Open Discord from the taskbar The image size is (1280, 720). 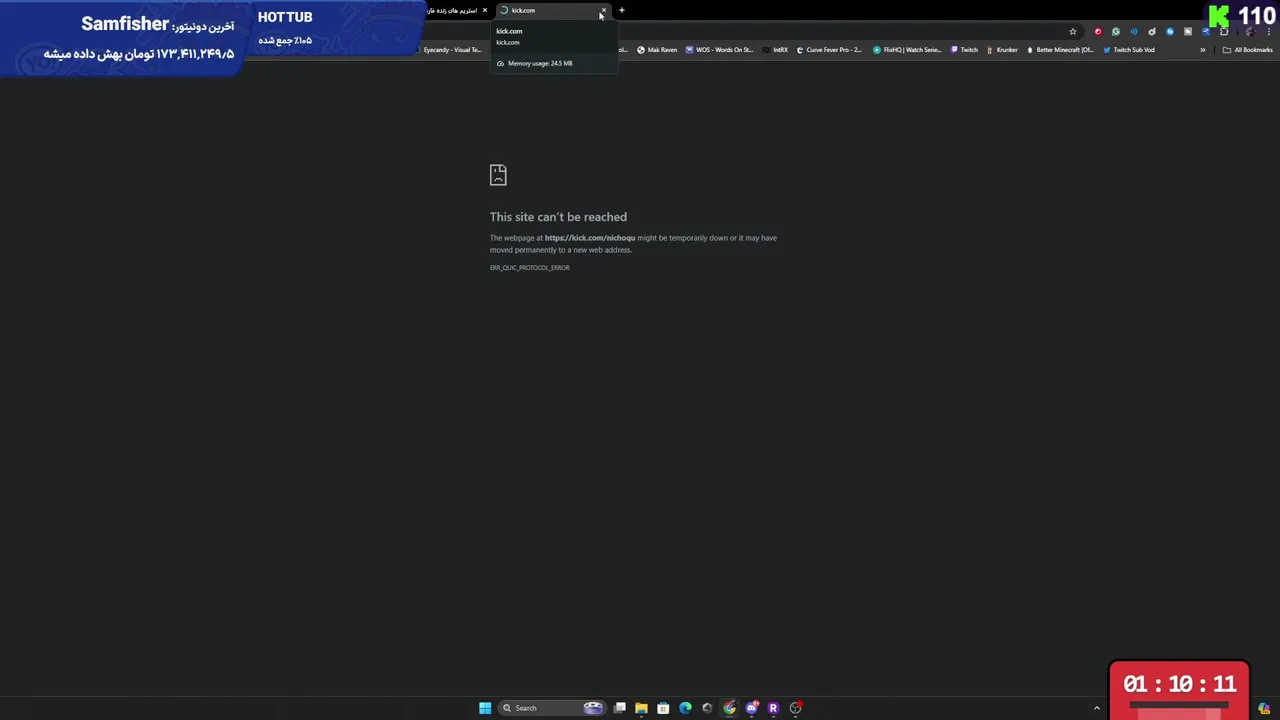(751, 708)
